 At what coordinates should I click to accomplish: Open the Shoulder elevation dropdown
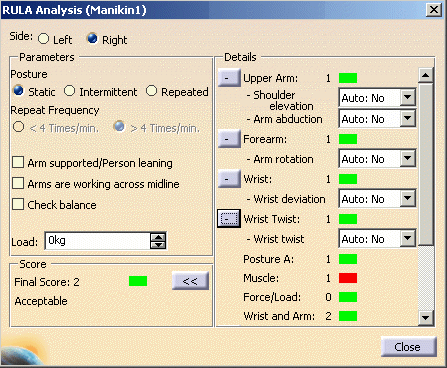click(x=408, y=98)
